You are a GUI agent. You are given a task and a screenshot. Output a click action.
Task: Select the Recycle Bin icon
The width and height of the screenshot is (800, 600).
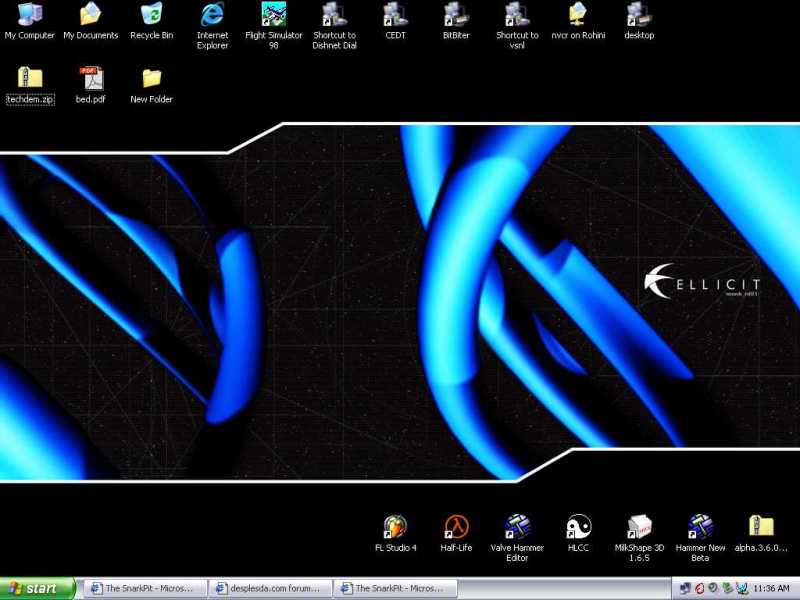click(x=151, y=14)
